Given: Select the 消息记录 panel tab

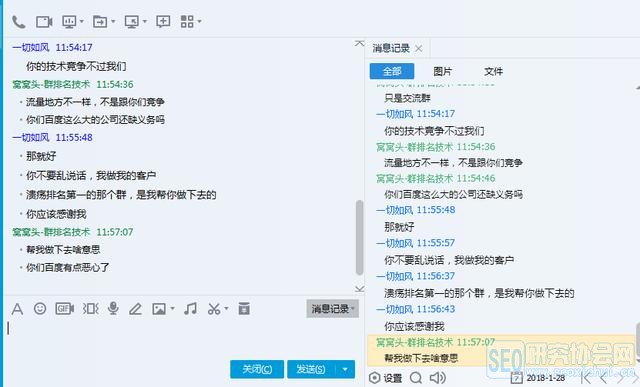Looking at the screenshot, I should pos(391,48).
